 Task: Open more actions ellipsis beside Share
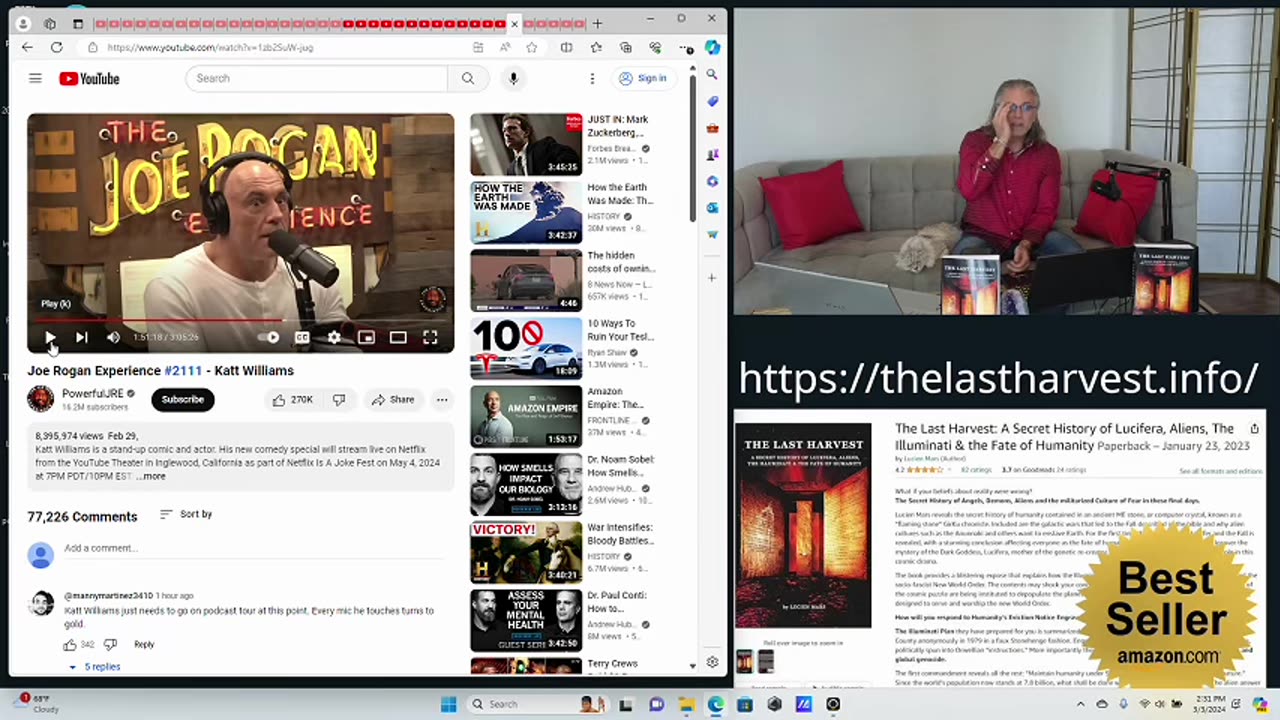pyautogui.click(x=441, y=399)
